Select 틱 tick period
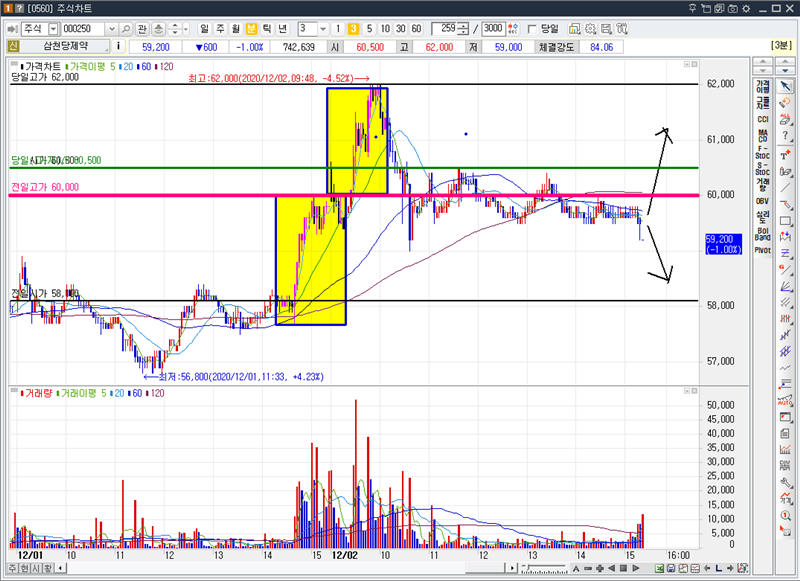This screenshot has width=800, height=581. (267, 29)
